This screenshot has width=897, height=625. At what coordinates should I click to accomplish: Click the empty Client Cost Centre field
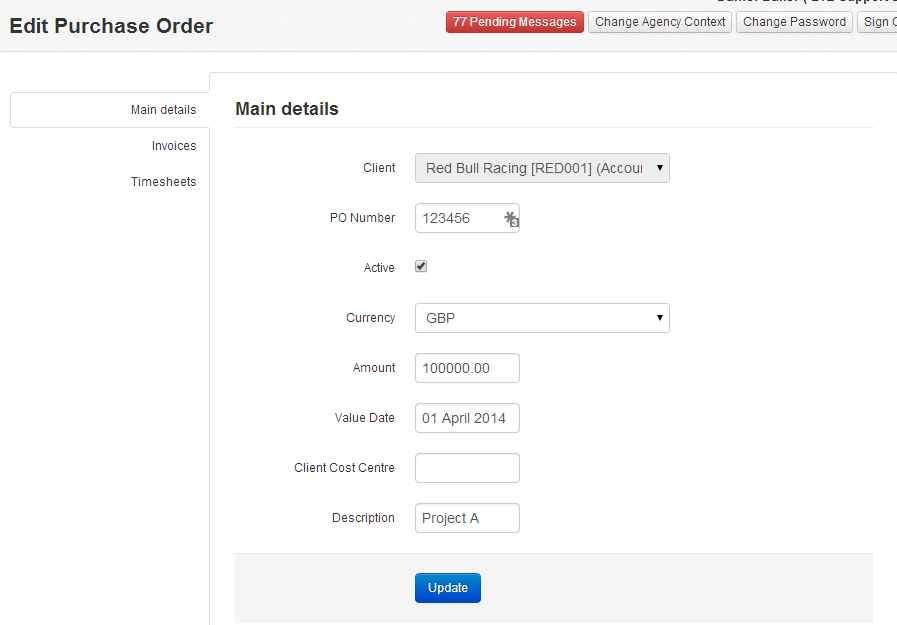(467, 468)
